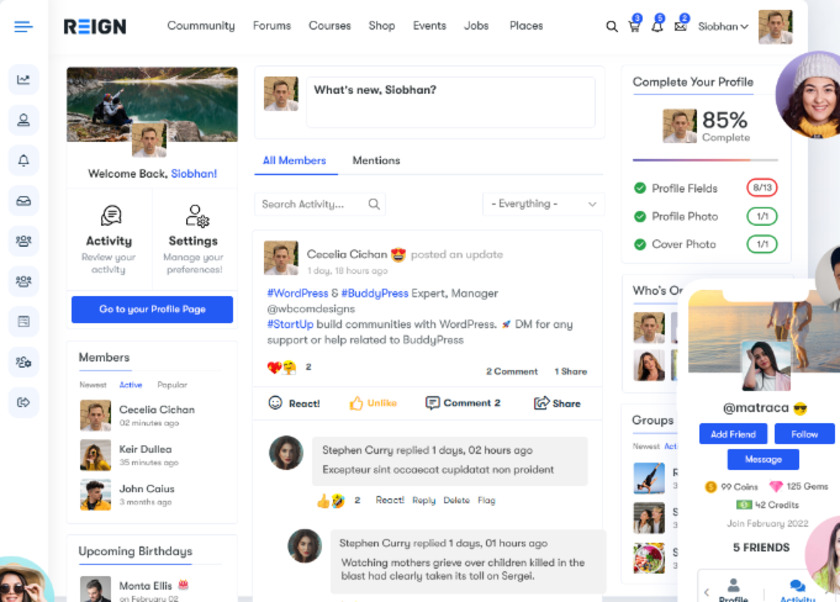840x602 pixels.
Task: Click the Share arrow button
Action: tap(557, 403)
